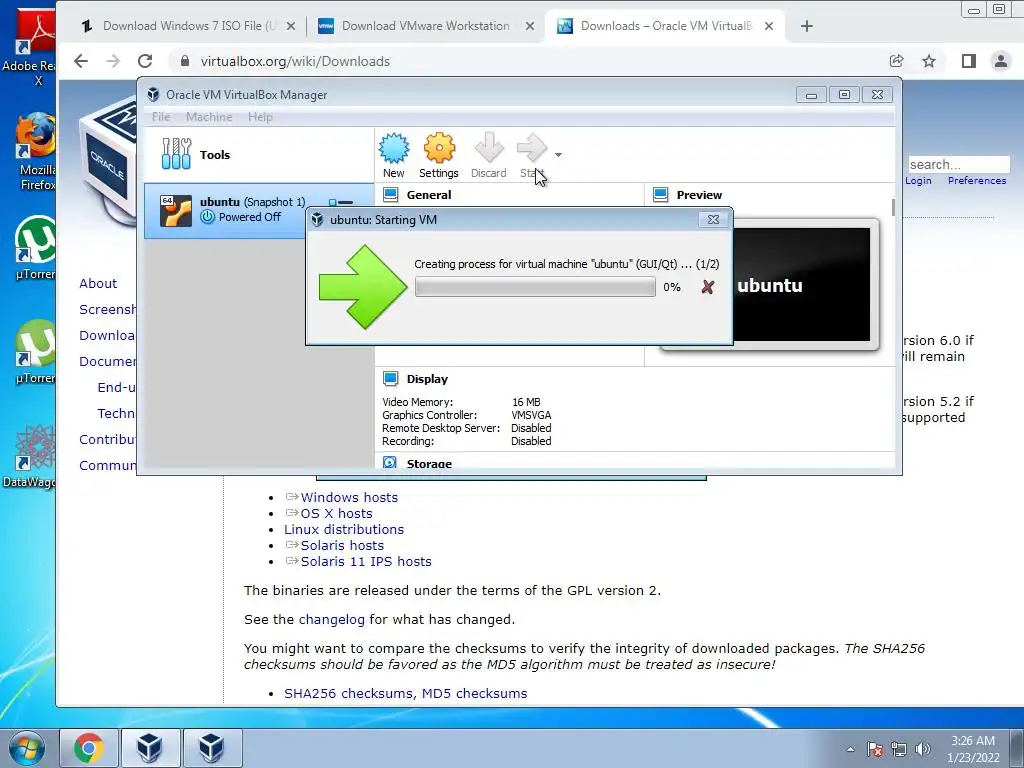Switch to Download Windows 7 ISO File tab
This screenshot has width=1024, height=768.
189,26
